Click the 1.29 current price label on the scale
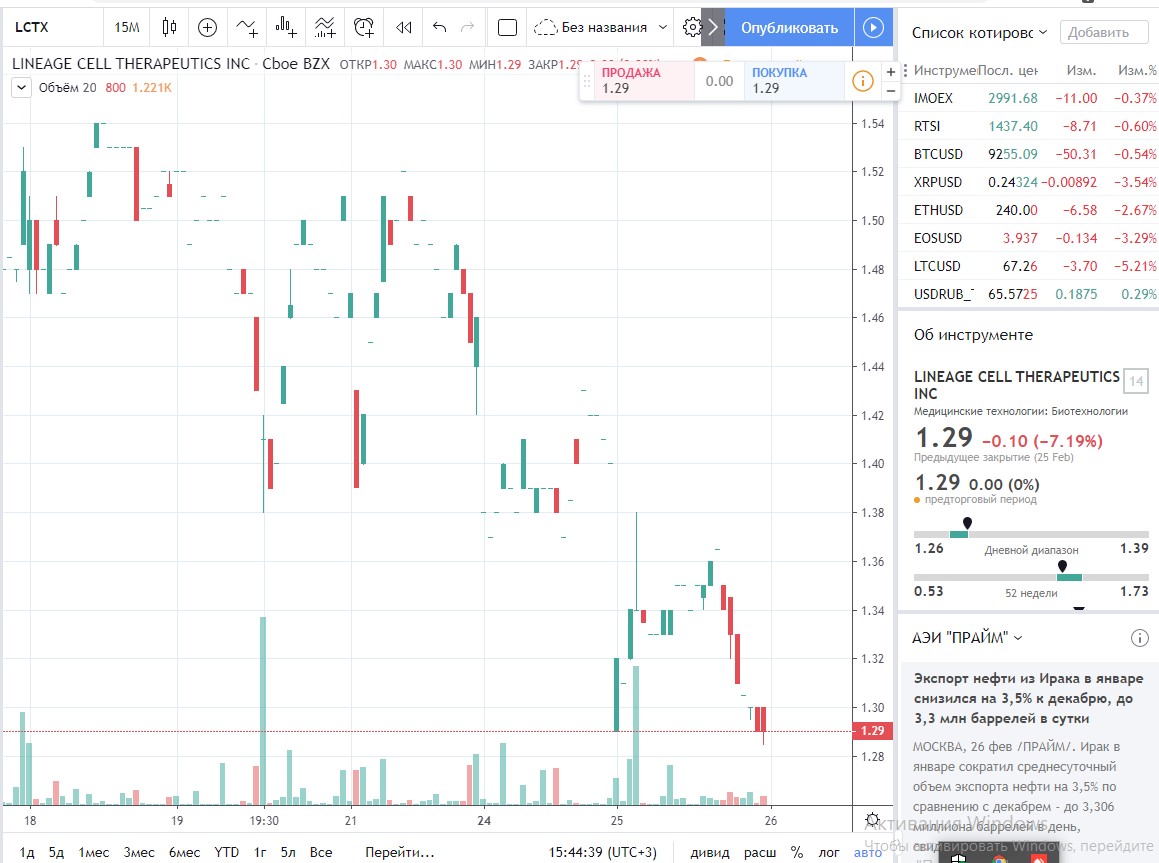1159x863 pixels. coord(872,731)
